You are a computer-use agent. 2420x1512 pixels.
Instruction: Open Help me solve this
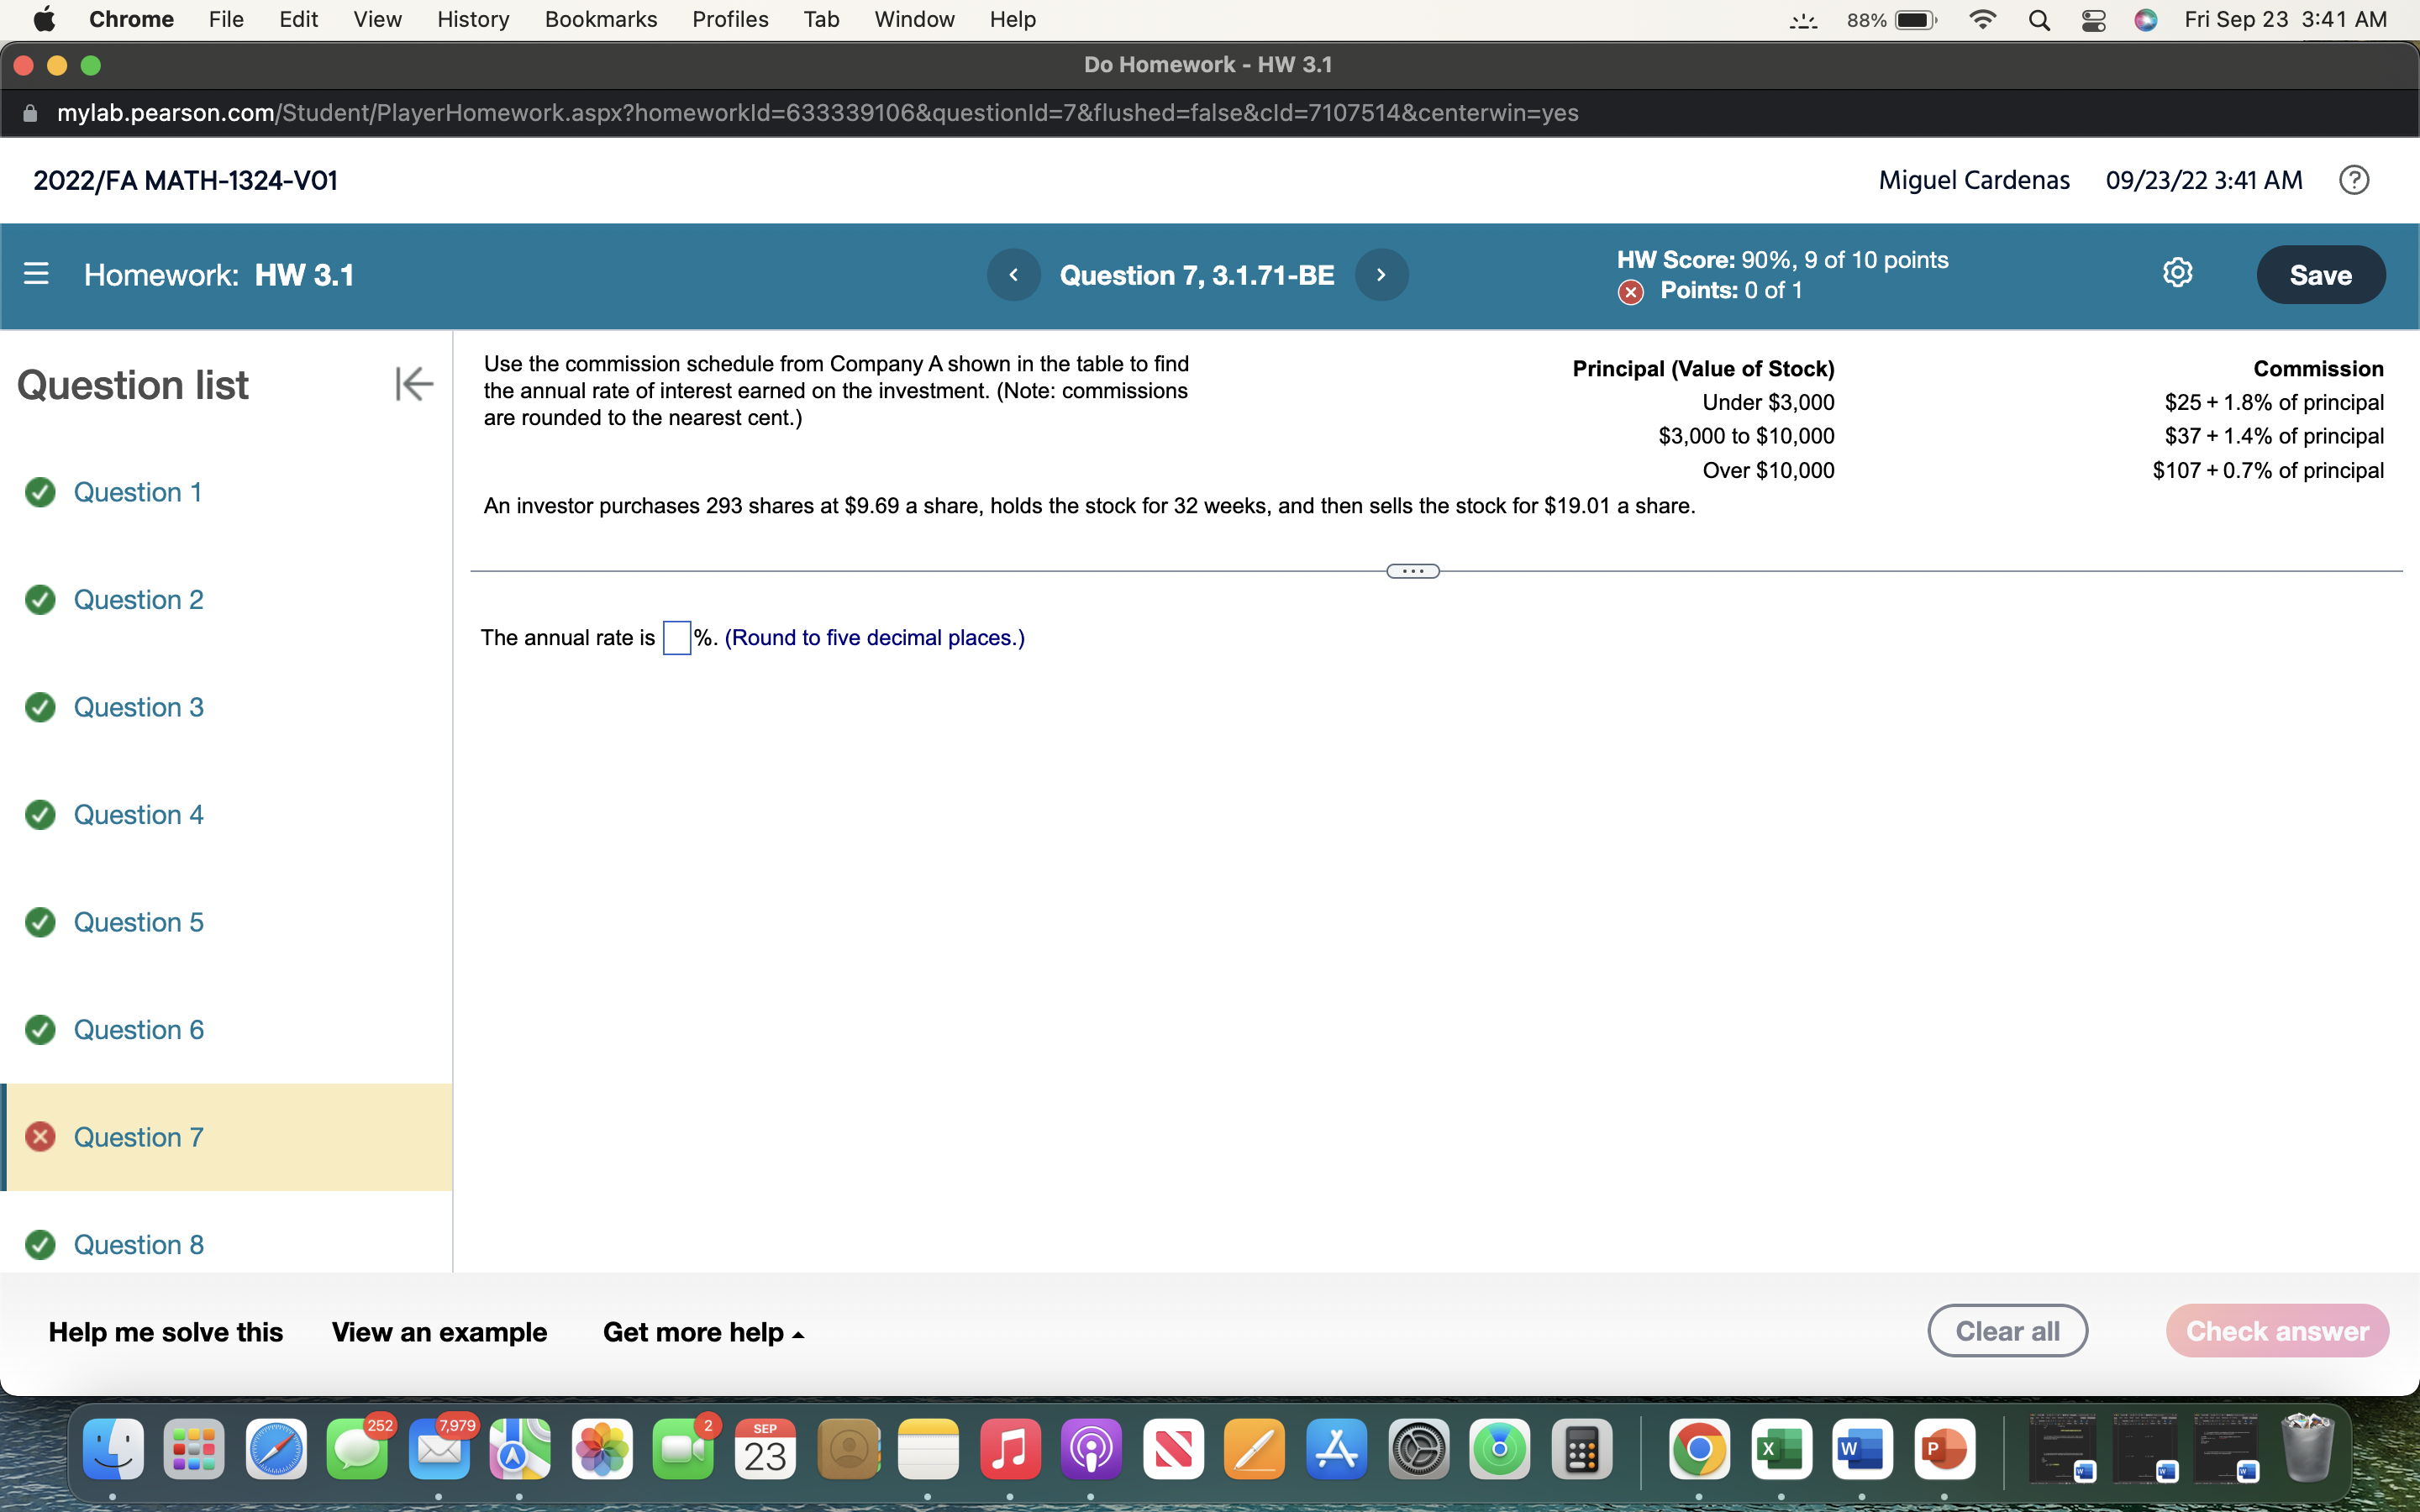[x=166, y=1331]
